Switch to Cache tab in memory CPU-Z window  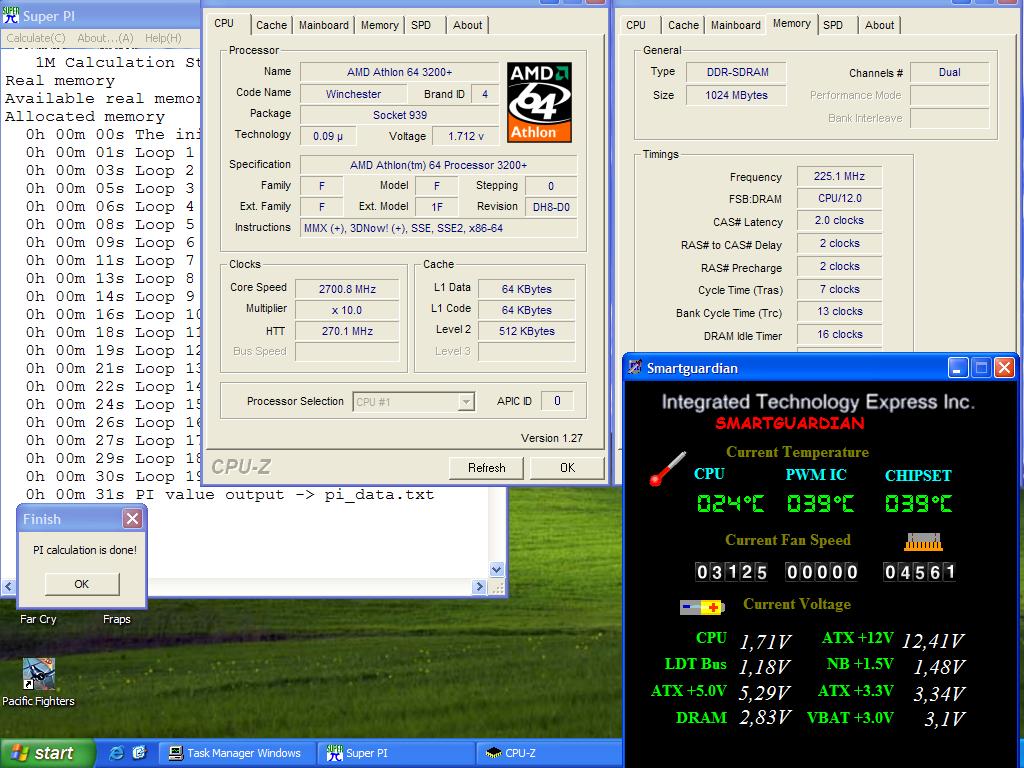click(x=683, y=25)
